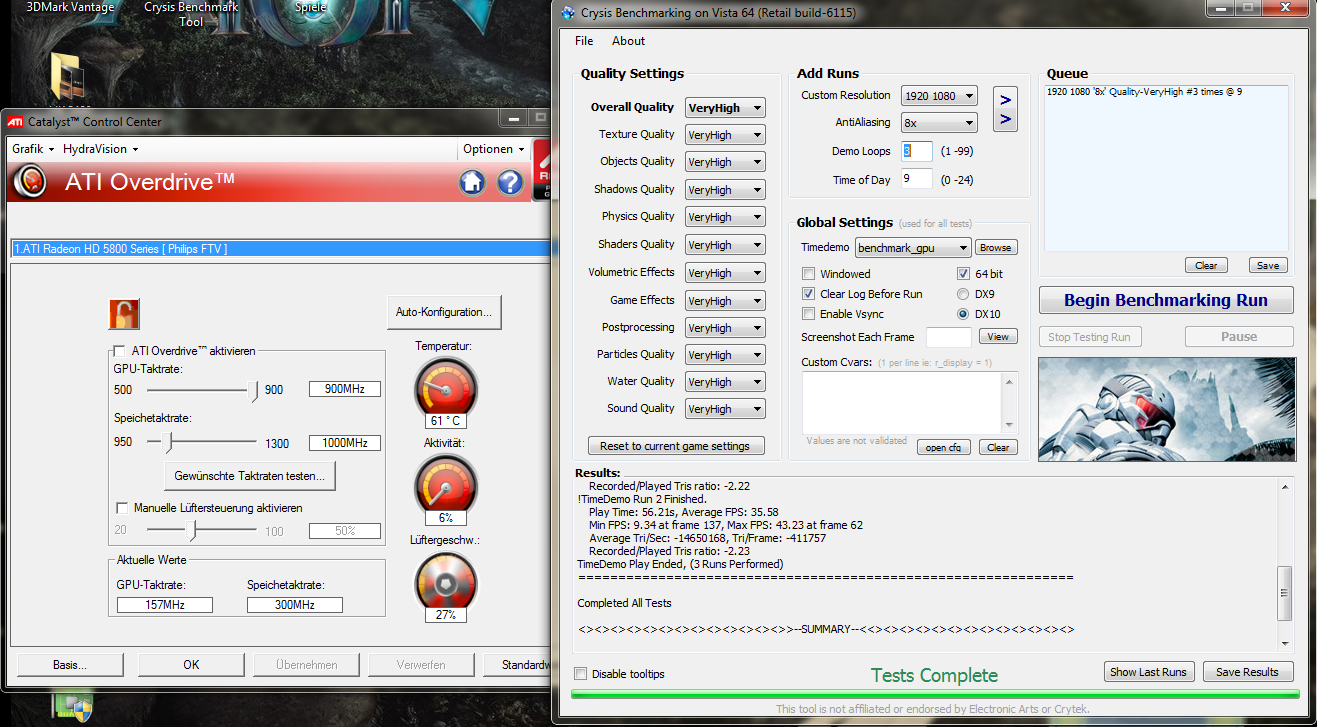Uncheck Clear Log Before Run
Screen dimensions: 1317x727
click(x=809, y=294)
